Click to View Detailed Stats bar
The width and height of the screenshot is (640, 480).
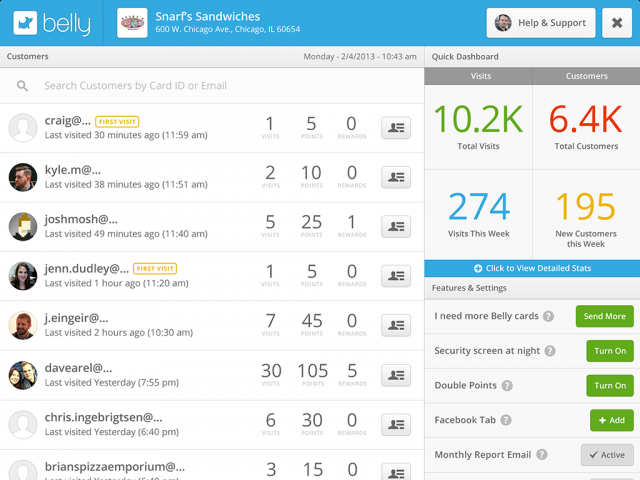pos(532,268)
